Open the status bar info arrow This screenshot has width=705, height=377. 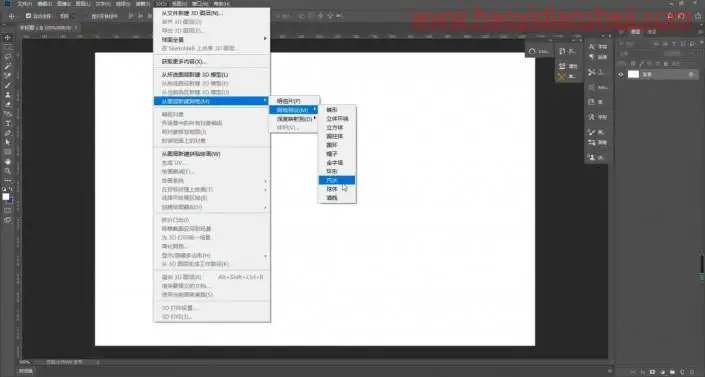(x=98, y=362)
